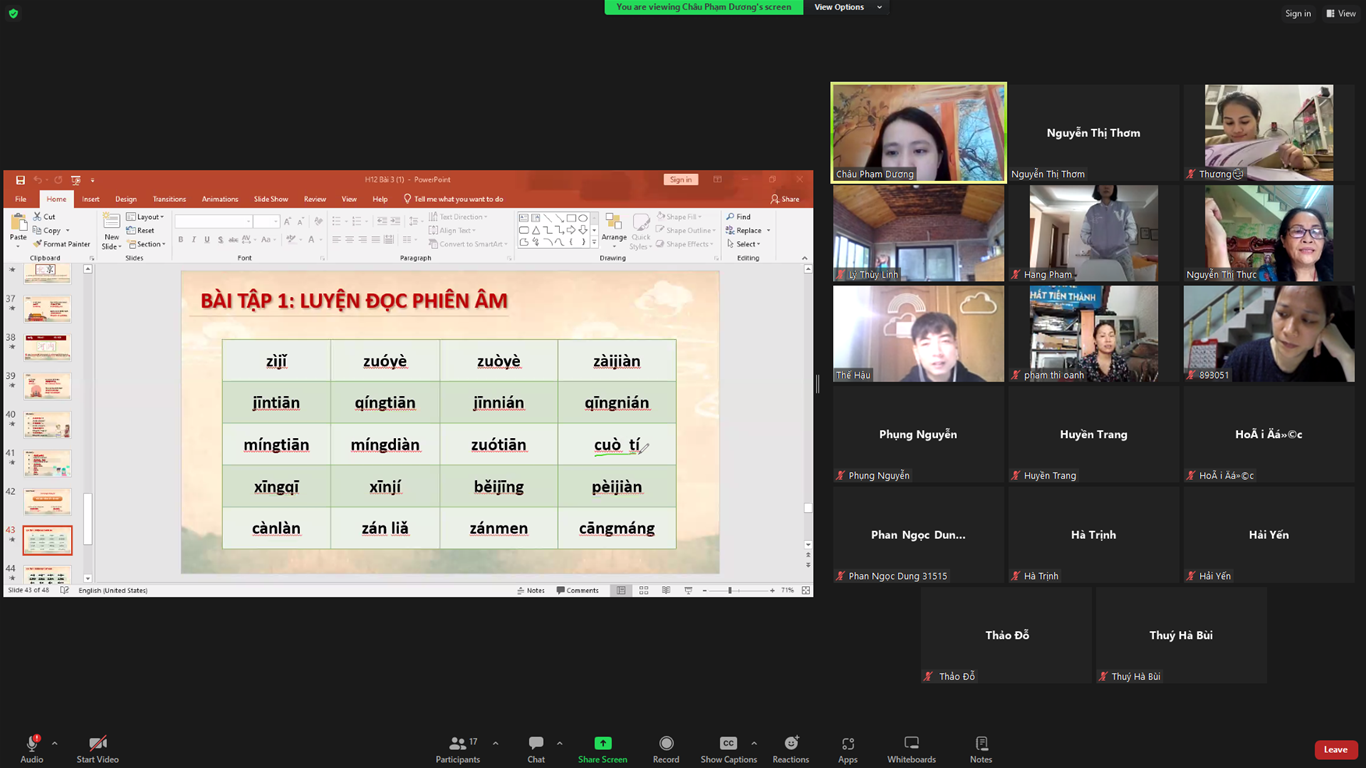Click zoom in plus button
Viewport: 1366px width, 768px height.
(772, 591)
